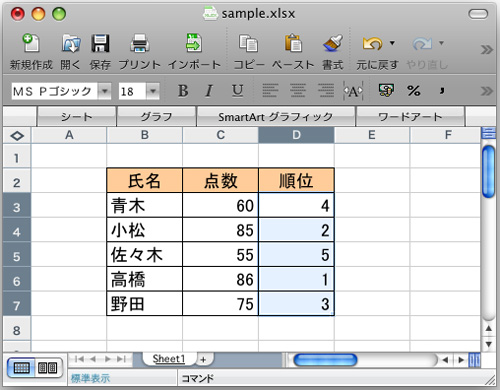Toggle underline formatting
The width and height of the screenshot is (500, 390).
pyautogui.click(x=237, y=91)
